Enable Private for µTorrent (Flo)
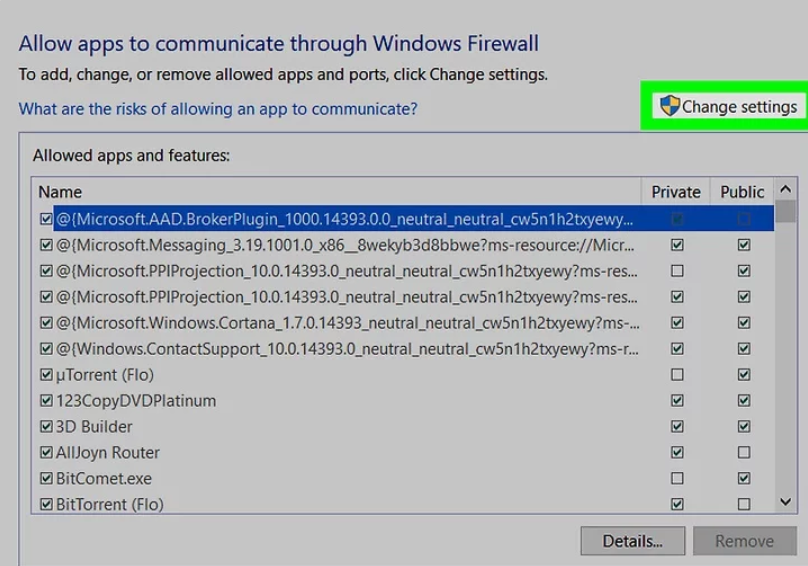The image size is (808, 566). click(x=677, y=374)
